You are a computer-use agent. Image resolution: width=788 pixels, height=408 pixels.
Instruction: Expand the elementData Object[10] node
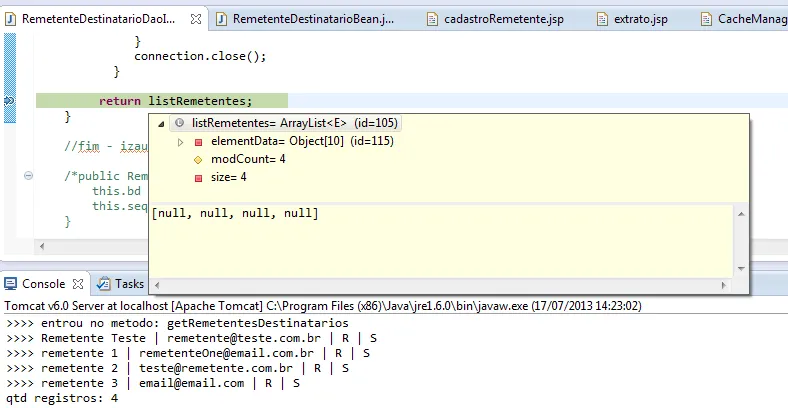coord(181,142)
